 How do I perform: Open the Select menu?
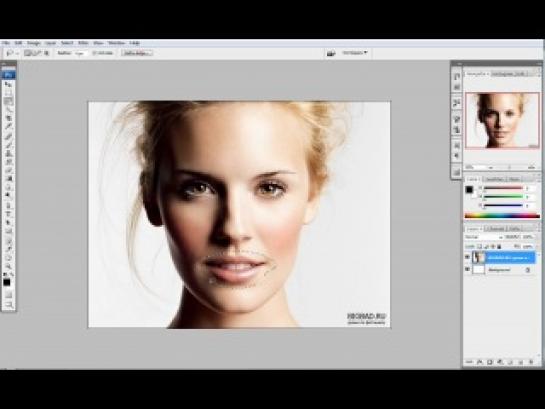[67, 43]
